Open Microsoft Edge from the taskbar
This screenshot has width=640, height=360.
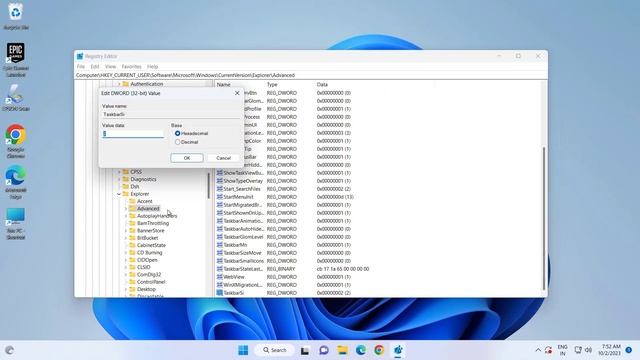pyautogui.click(x=361, y=350)
